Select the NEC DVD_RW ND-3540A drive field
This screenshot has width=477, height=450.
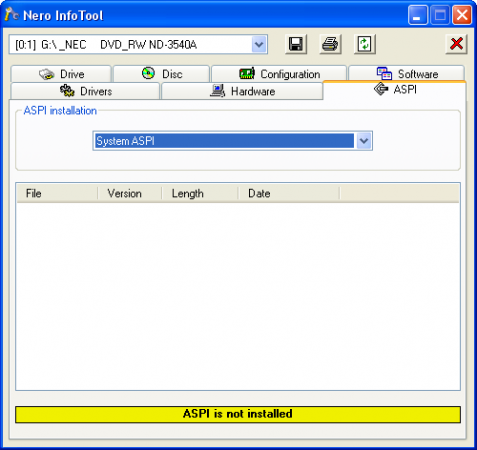pos(138,44)
